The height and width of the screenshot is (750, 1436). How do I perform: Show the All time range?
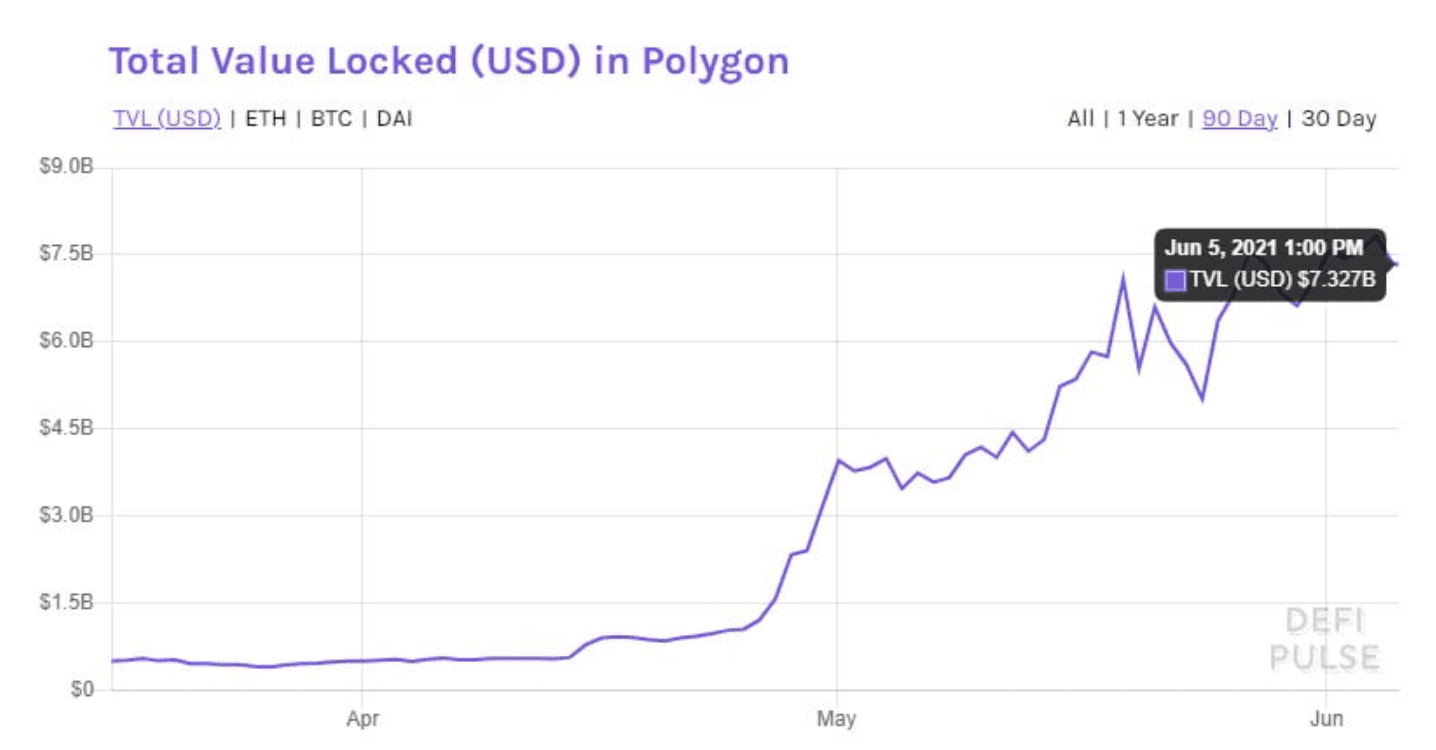point(1081,118)
